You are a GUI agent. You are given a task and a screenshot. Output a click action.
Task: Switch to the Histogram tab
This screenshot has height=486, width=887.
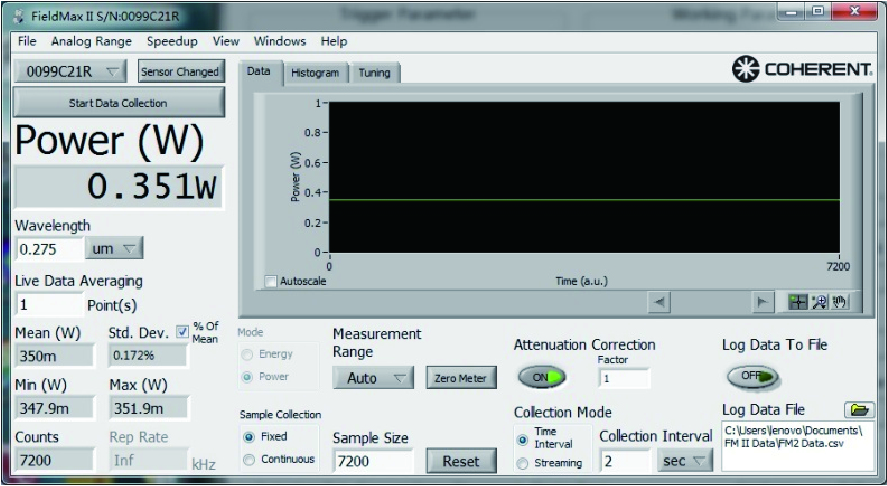pyautogui.click(x=315, y=72)
